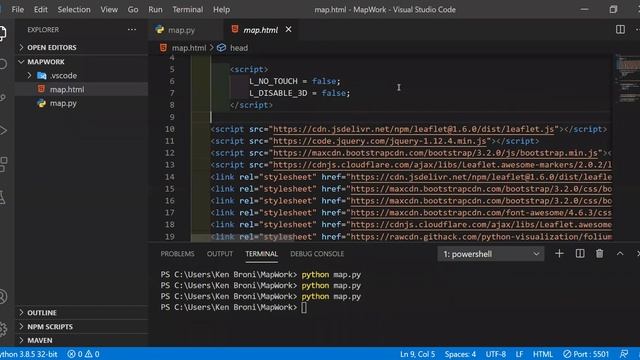Expand the .vscode folder
The height and width of the screenshot is (360, 640).
pos(82,76)
